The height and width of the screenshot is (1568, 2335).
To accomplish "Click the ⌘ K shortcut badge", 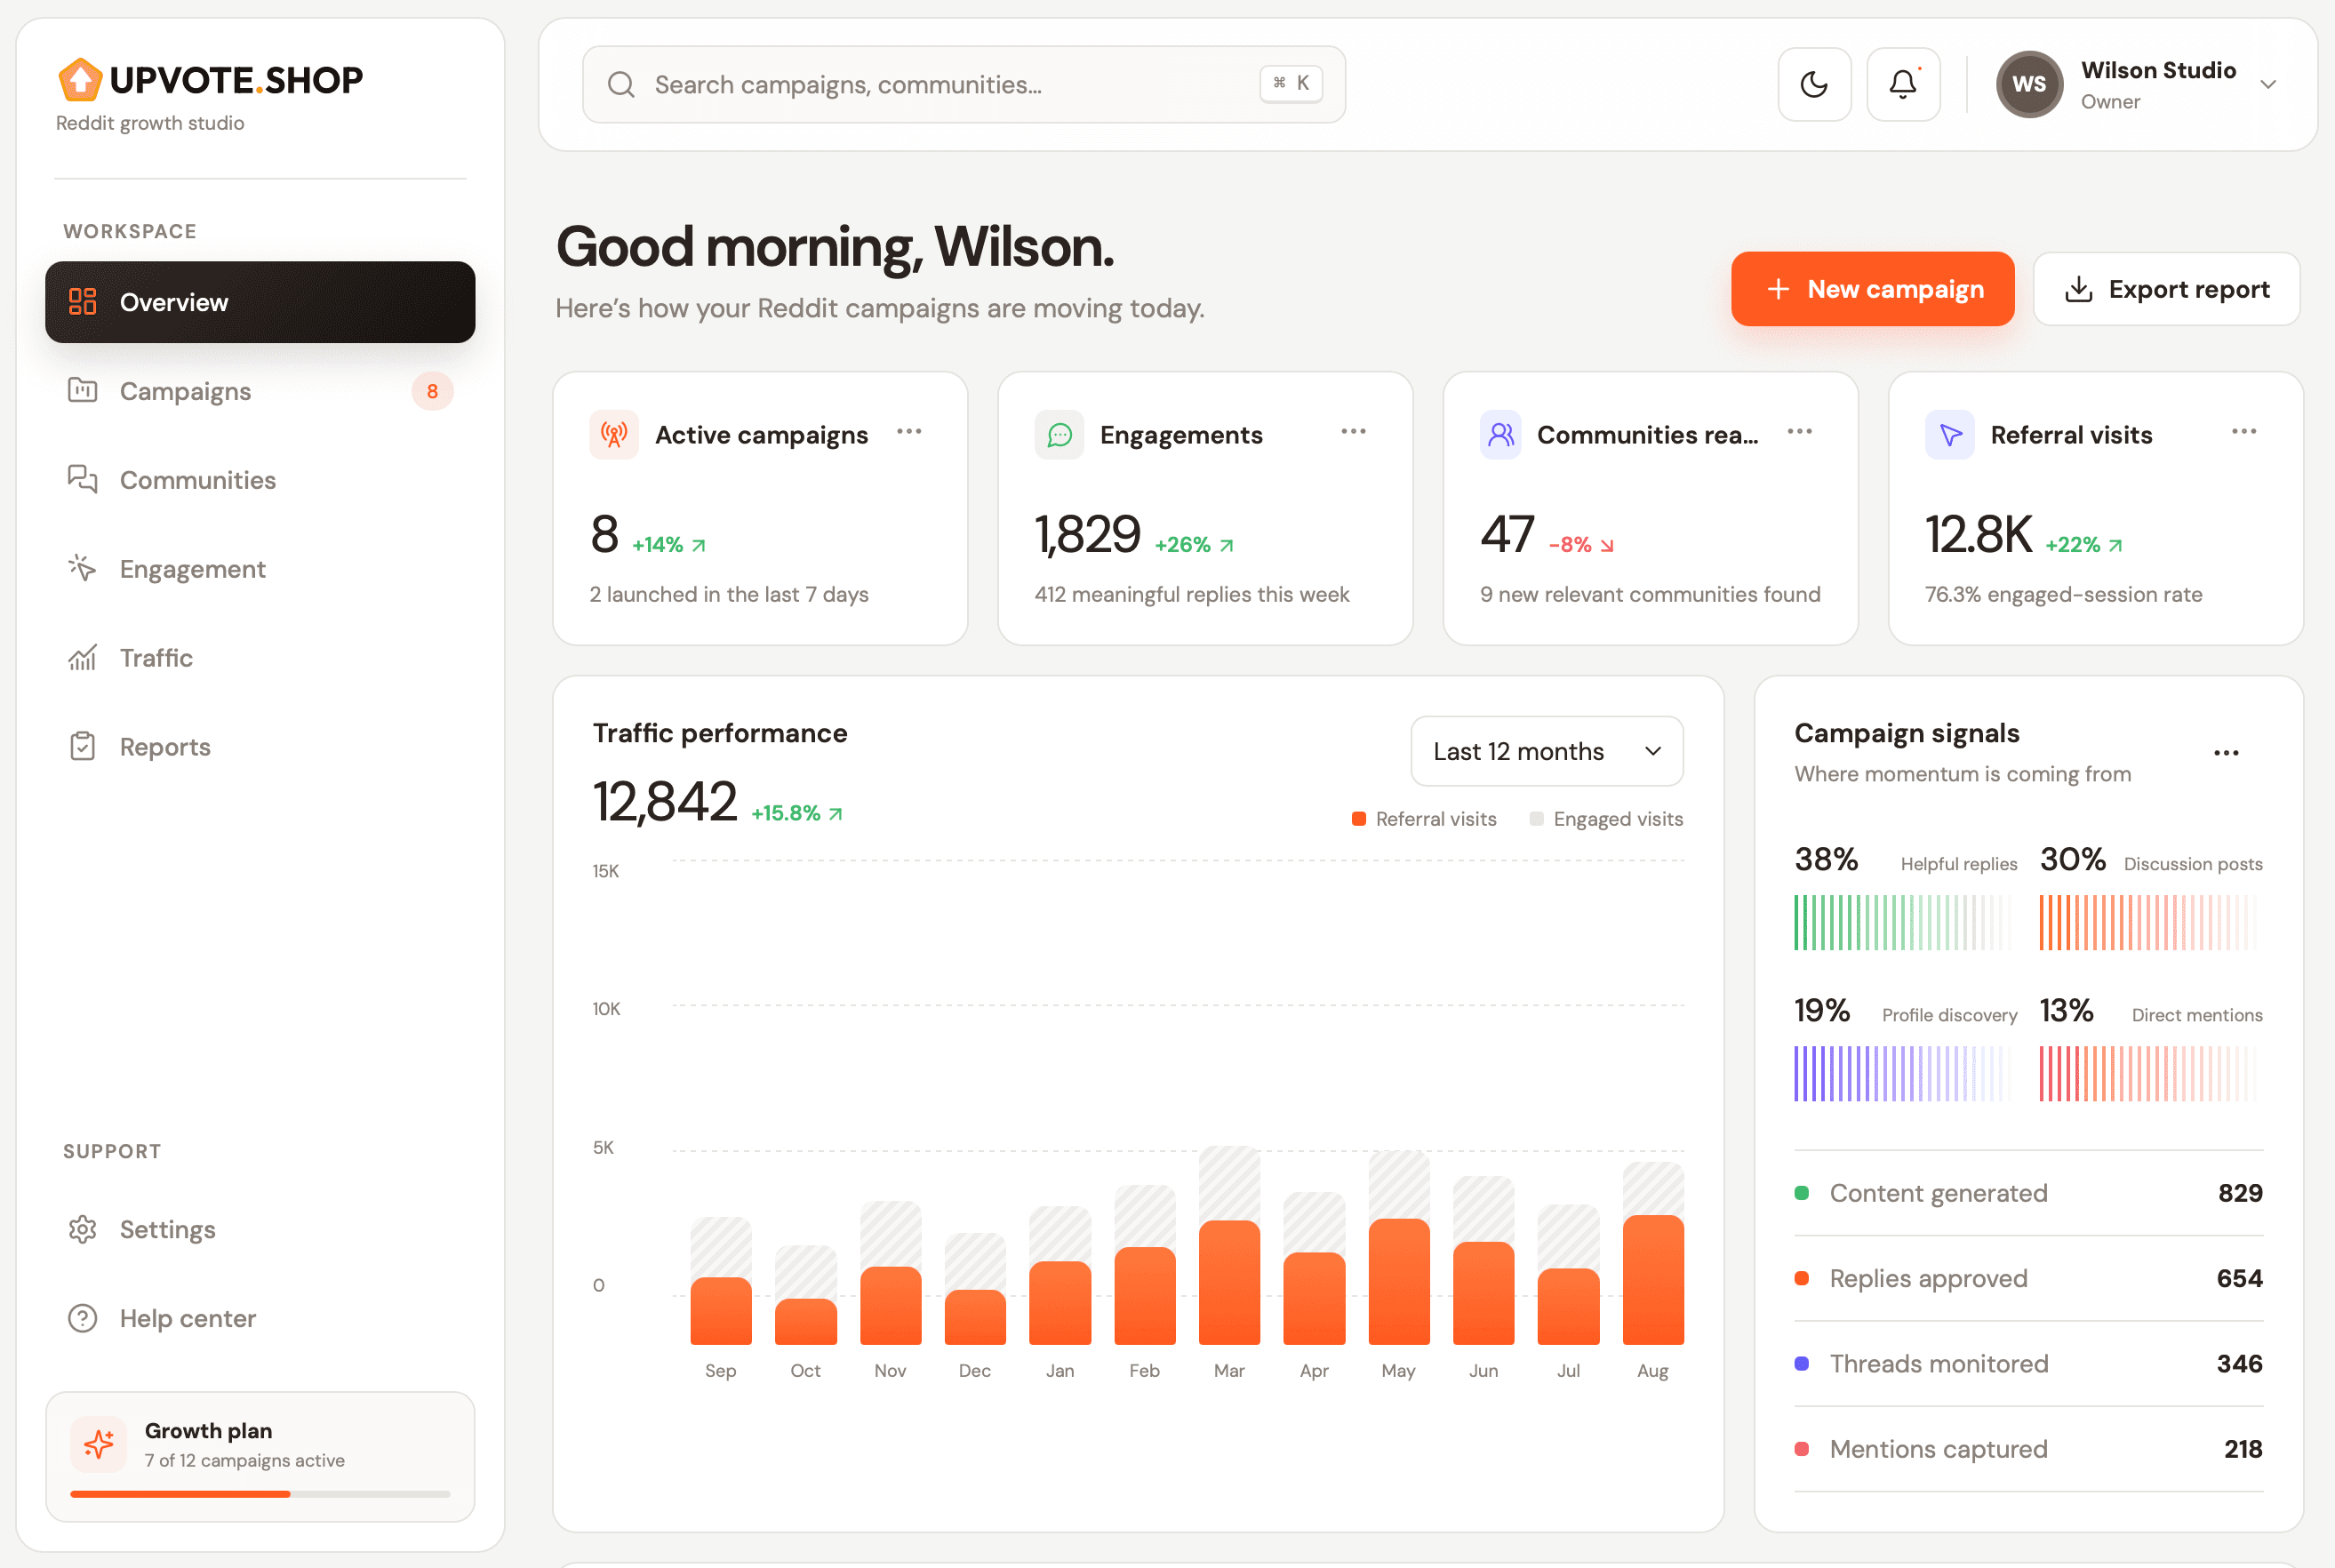I will coord(1291,84).
